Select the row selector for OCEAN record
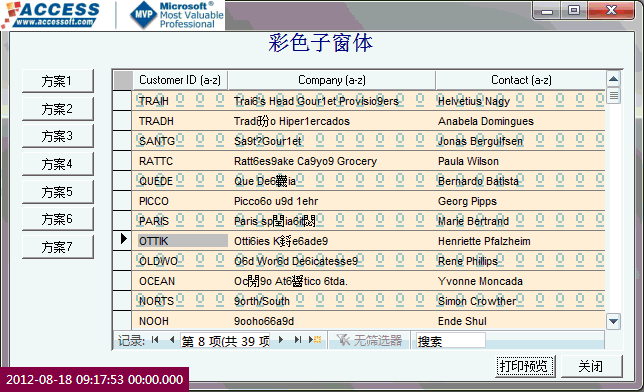644x392 pixels. (x=122, y=281)
